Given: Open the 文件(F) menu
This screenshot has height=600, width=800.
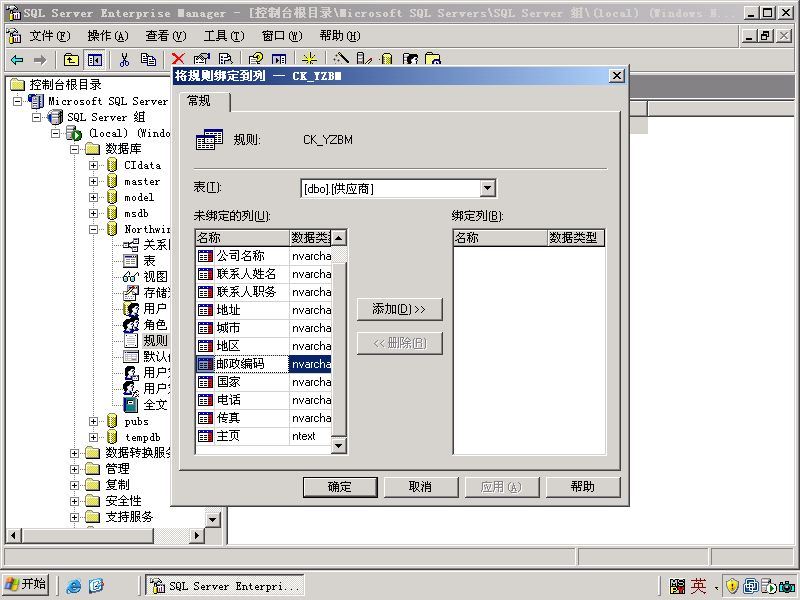Looking at the screenshot, I should point(49,36).
